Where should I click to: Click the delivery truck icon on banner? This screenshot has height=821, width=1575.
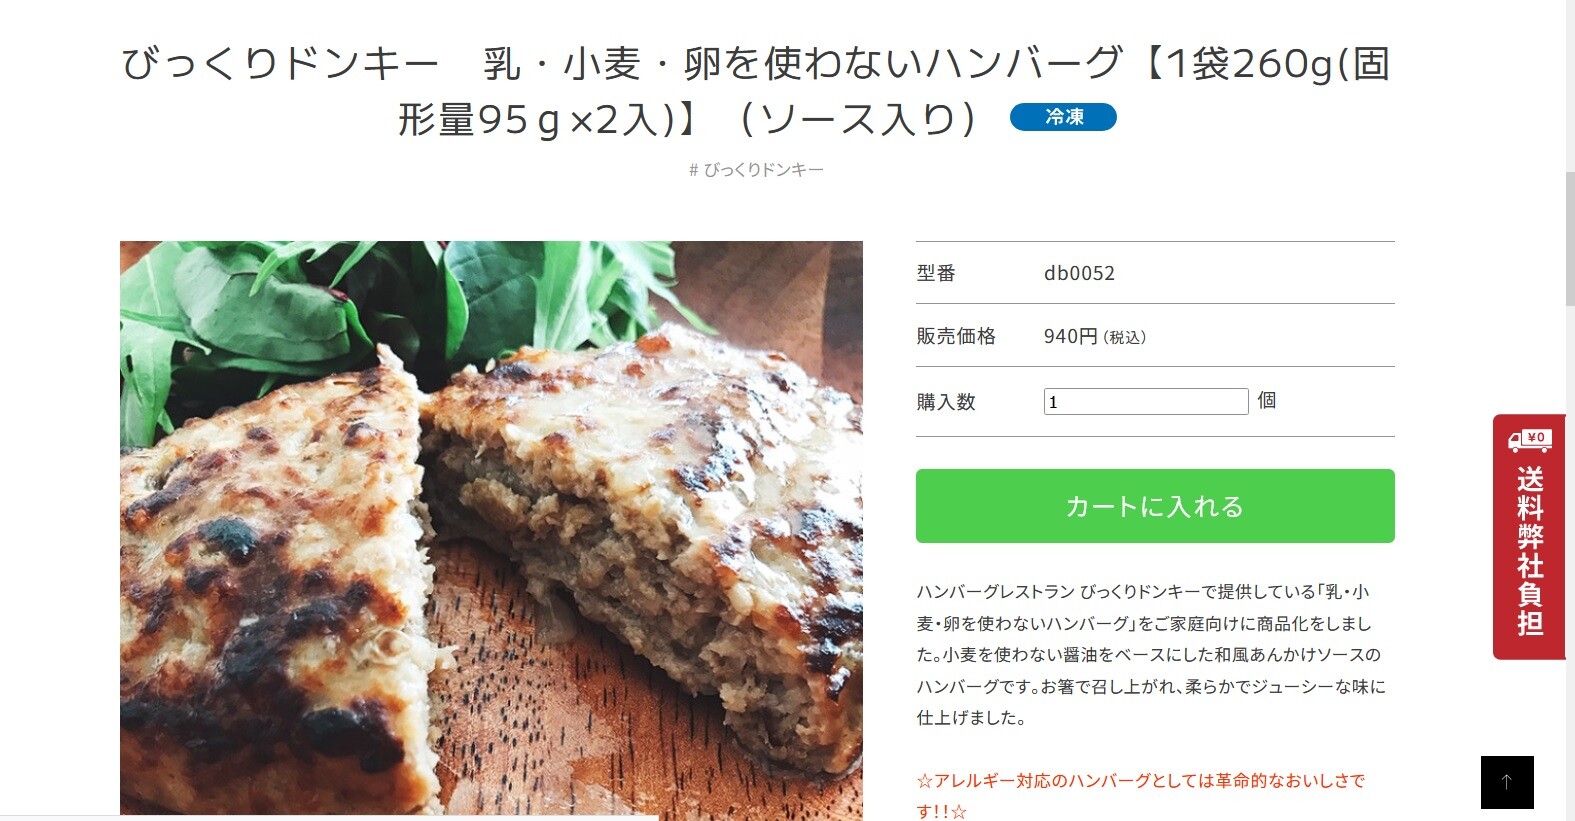[x=1529, y=439]
